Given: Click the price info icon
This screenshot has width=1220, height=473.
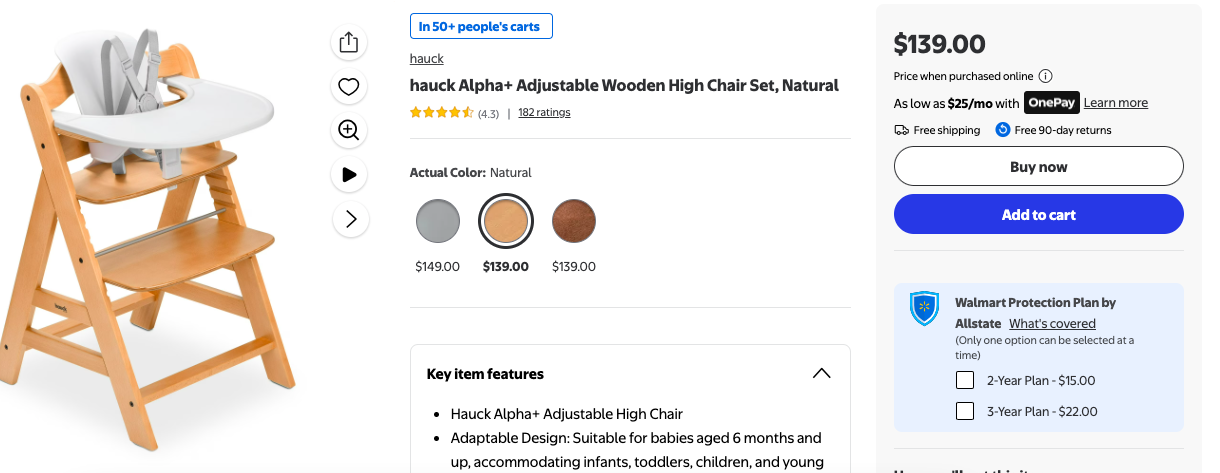Looking at the screenshot, I should (x=1045, y=76).
